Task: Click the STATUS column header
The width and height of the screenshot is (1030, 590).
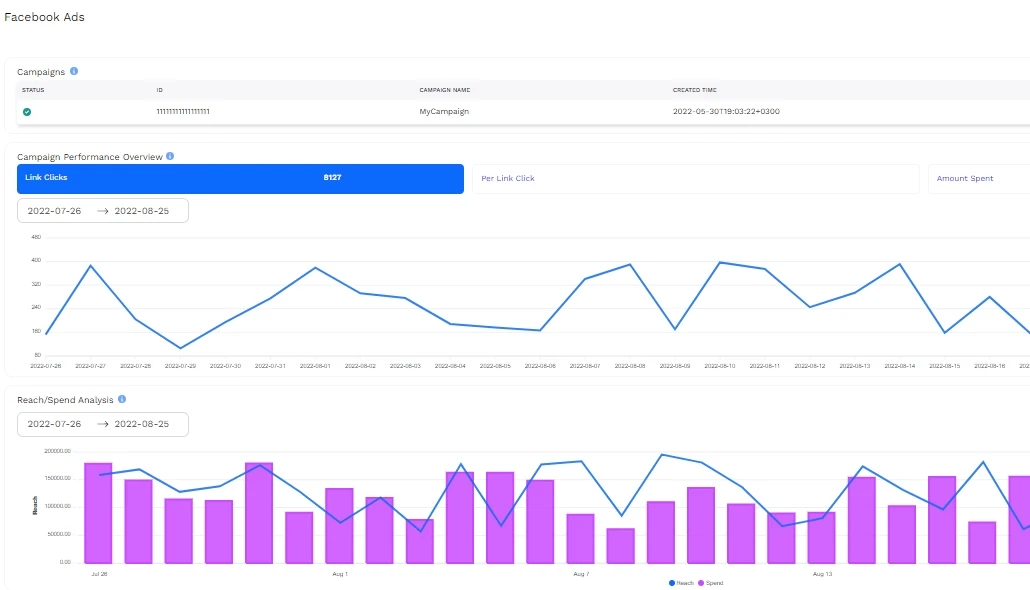Action: click(33, 90)
